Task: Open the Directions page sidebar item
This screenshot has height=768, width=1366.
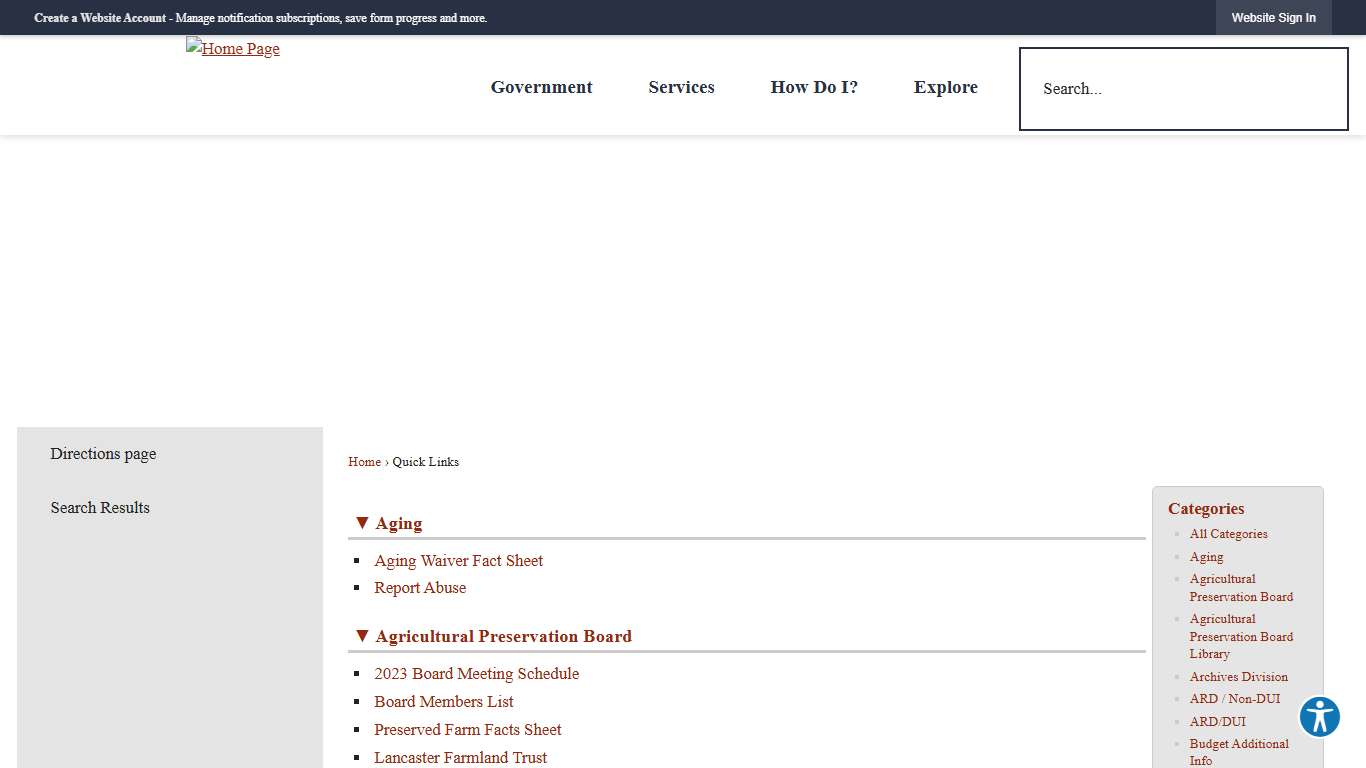Action: (103, 454)
